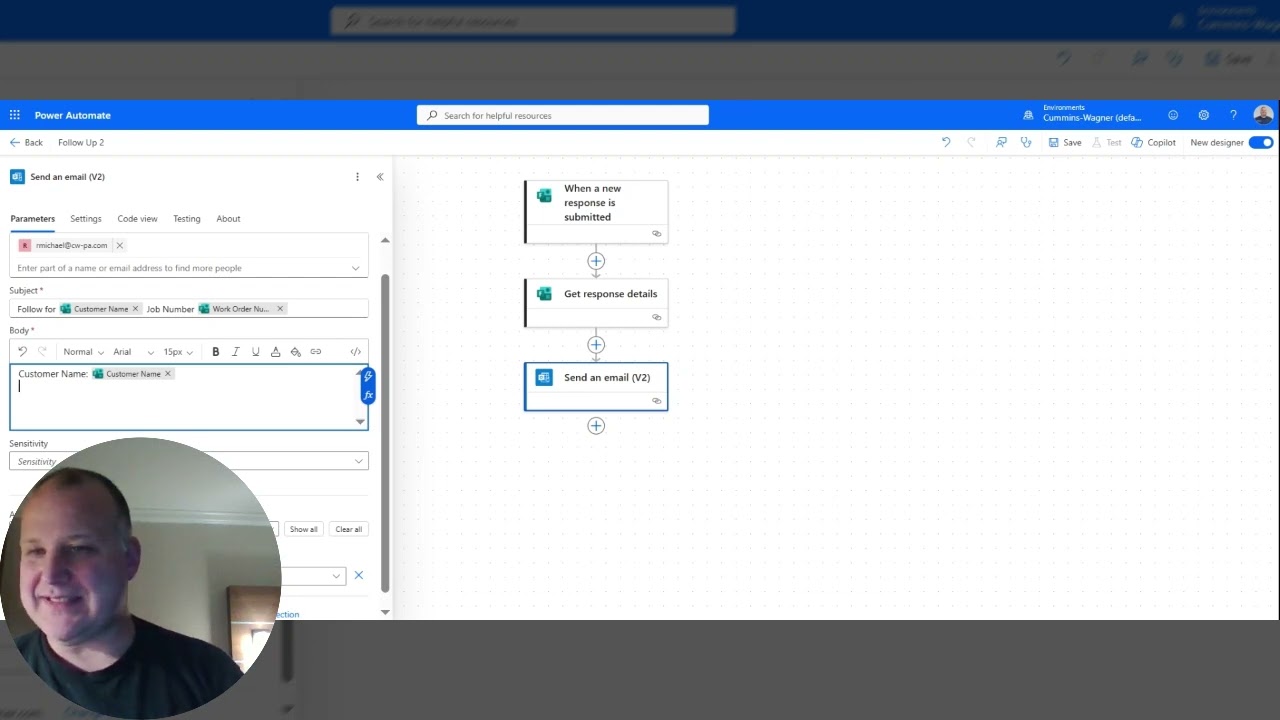Open the font color picker
1280x720 pixels.
point(275,352)
